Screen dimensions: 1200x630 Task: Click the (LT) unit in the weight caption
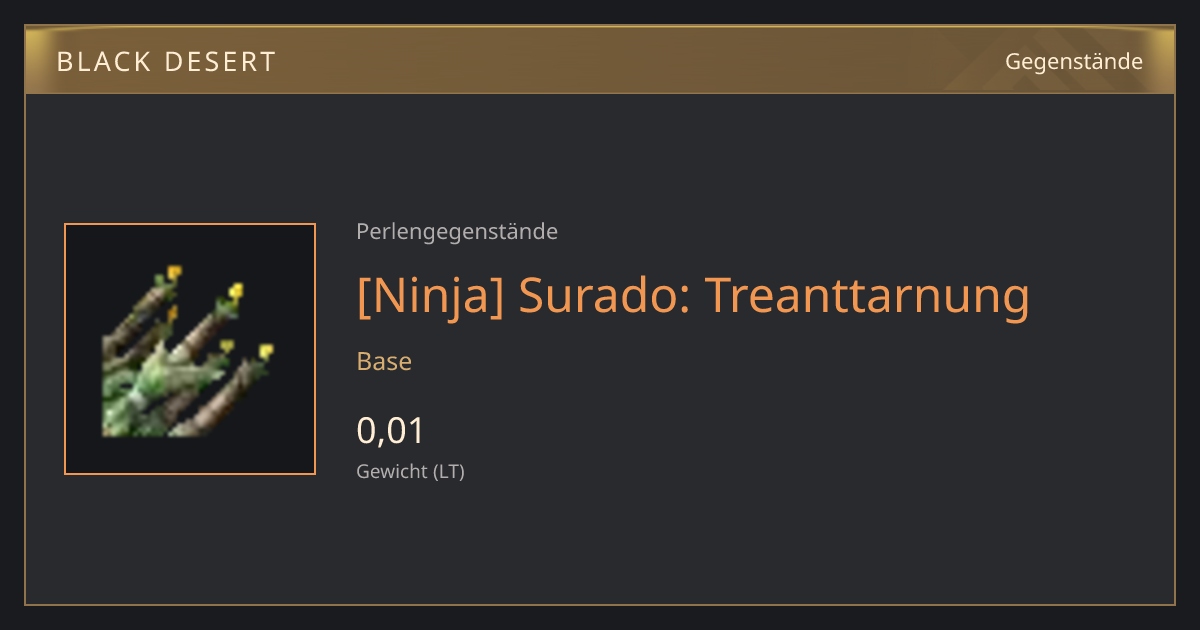[448, 471]
